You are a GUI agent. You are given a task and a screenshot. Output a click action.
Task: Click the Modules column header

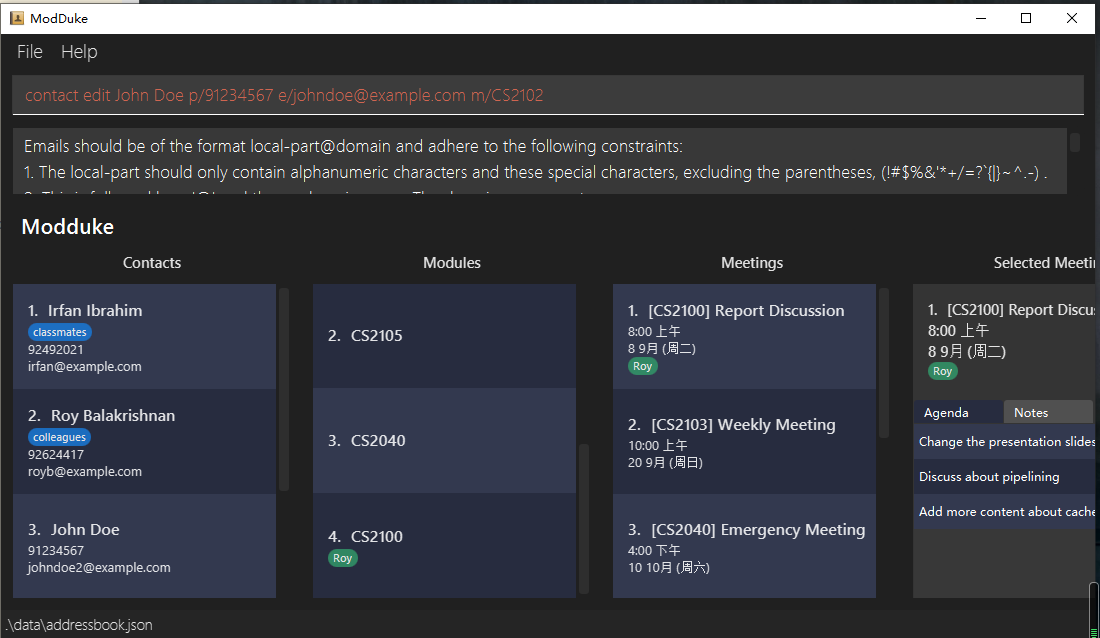pyautogui.click(x=452, y=262)
